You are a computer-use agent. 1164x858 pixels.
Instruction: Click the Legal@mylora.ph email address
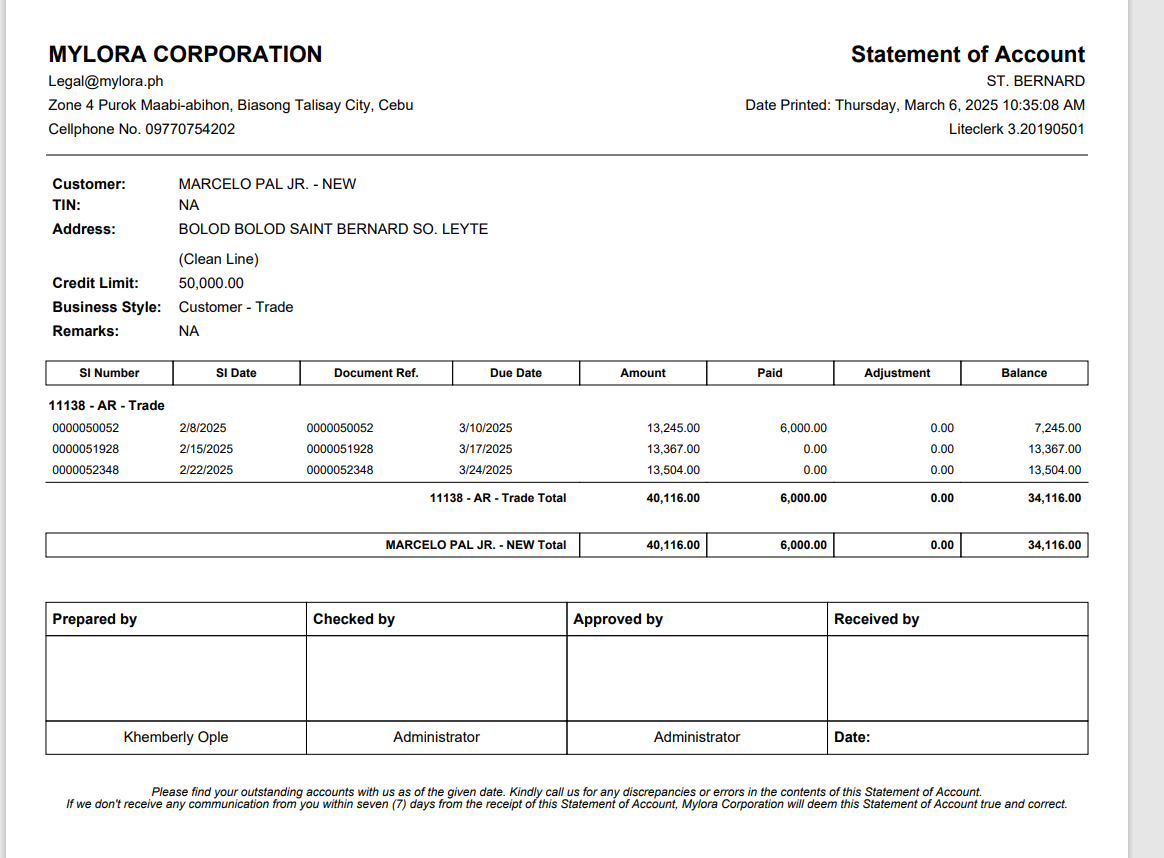[x=106, y=81]
